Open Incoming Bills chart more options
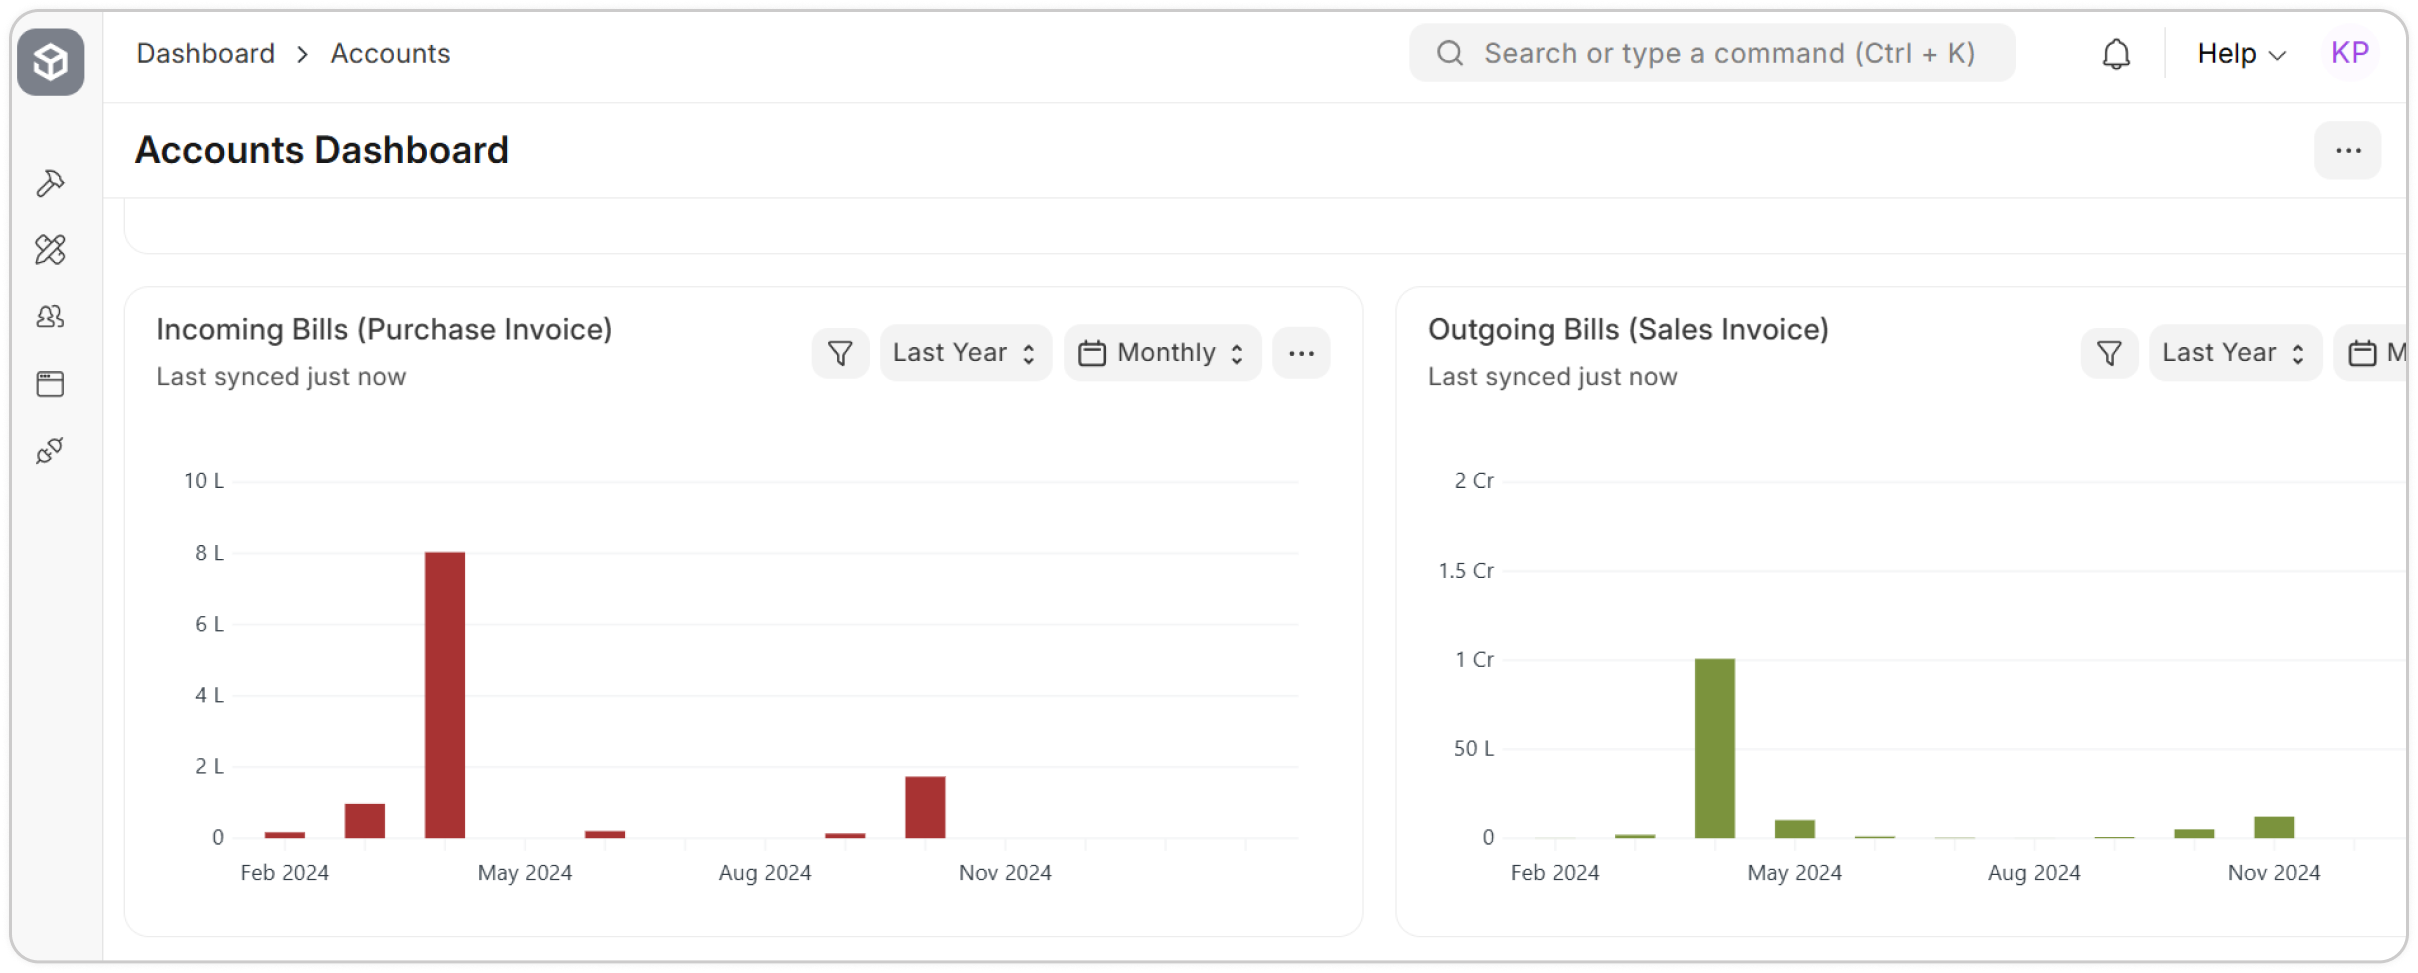2418x973 pixels. 1301,353
